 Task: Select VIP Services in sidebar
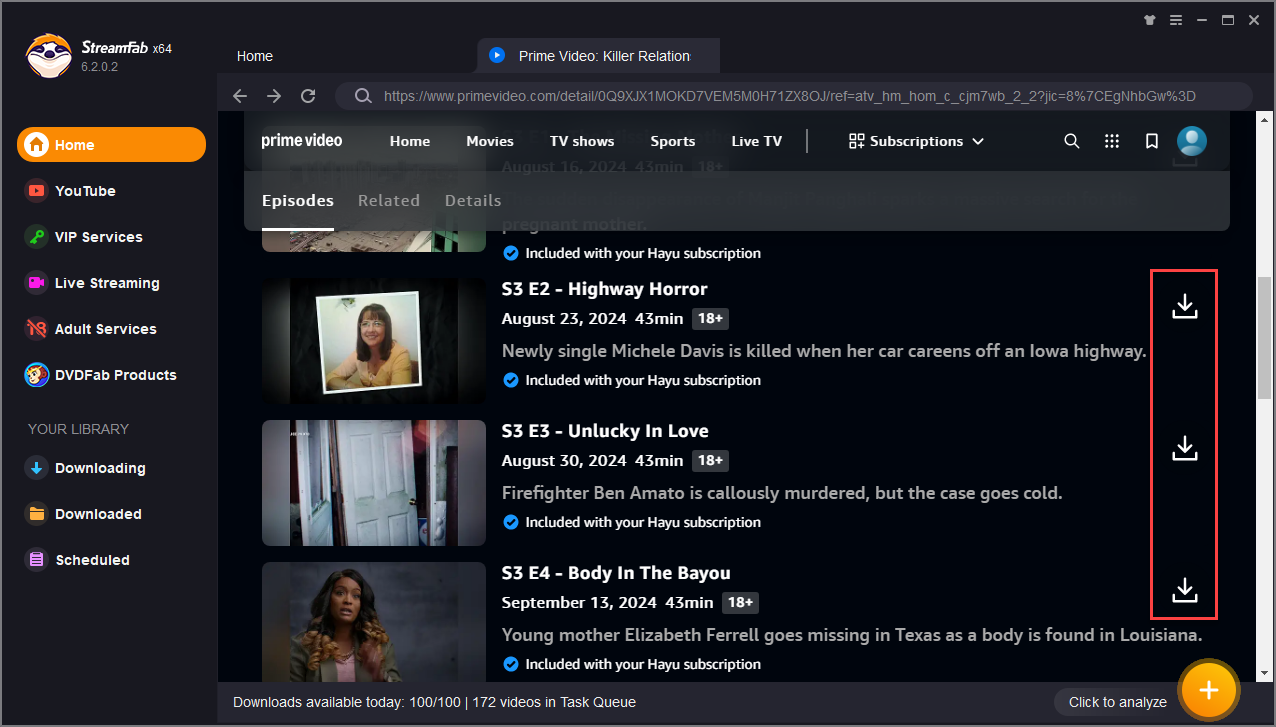(x=98, y=237)
